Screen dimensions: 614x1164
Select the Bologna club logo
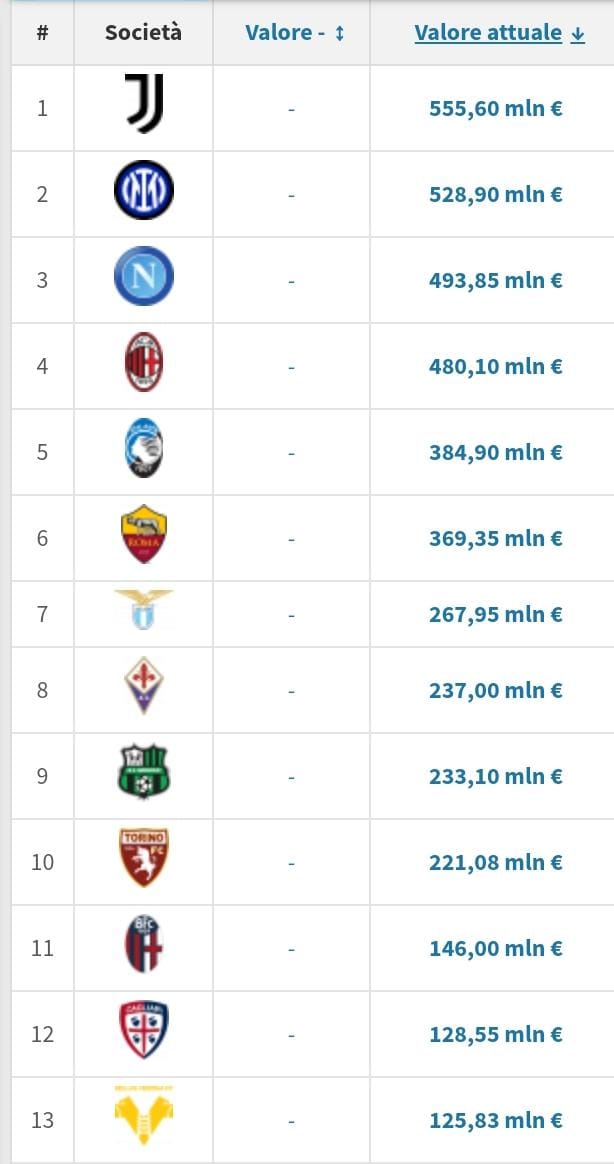click(x=143, y=945)
